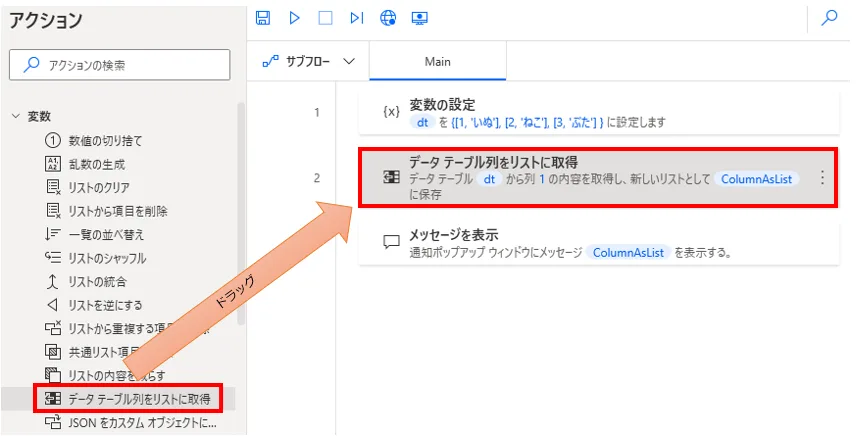The height and width of the screenshot is (436, 861).
Task: Click the Save icon in toolbar
Action: [x=263, y=17]
